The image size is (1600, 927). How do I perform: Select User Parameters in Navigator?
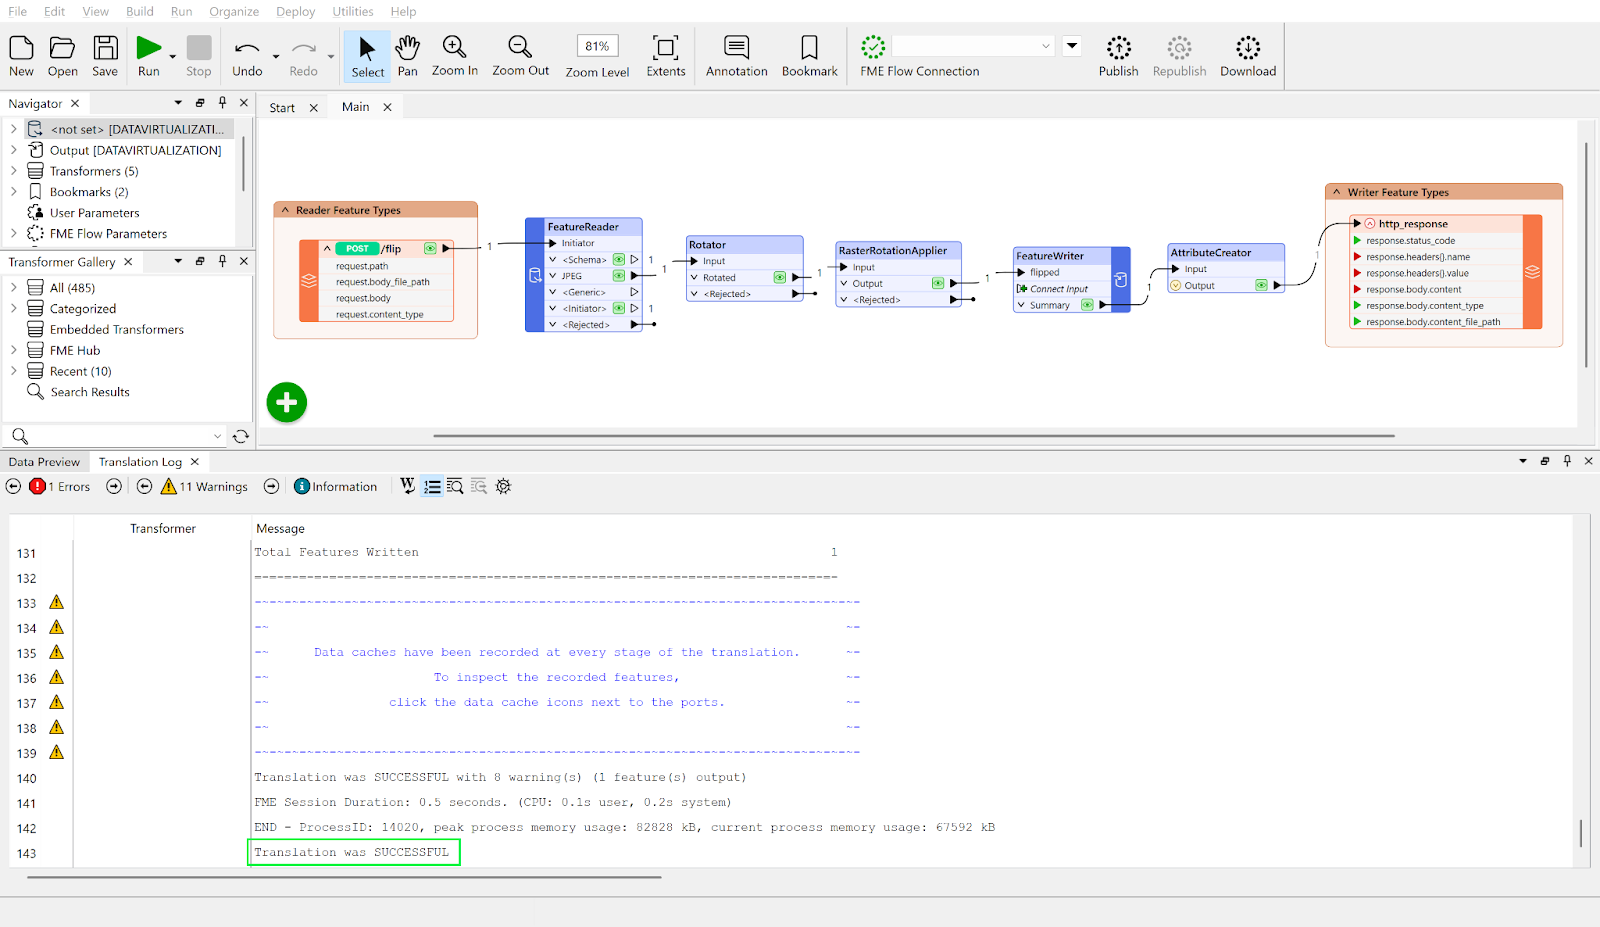click(x=95, y=213)
